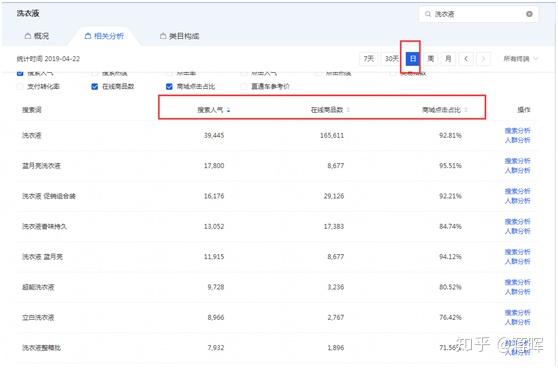Screen dimensions: 558x368
Task: Select search term 洗衣液香味持久
Action: (x=44, y=226)
